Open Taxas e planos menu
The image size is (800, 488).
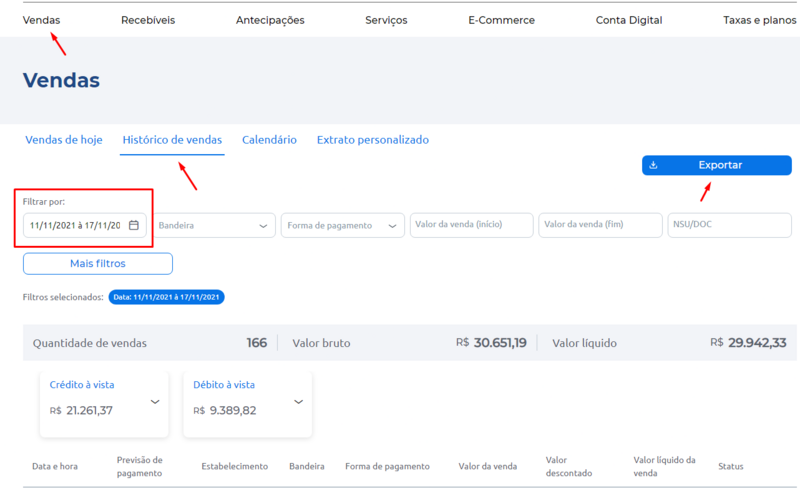(759, 20)
